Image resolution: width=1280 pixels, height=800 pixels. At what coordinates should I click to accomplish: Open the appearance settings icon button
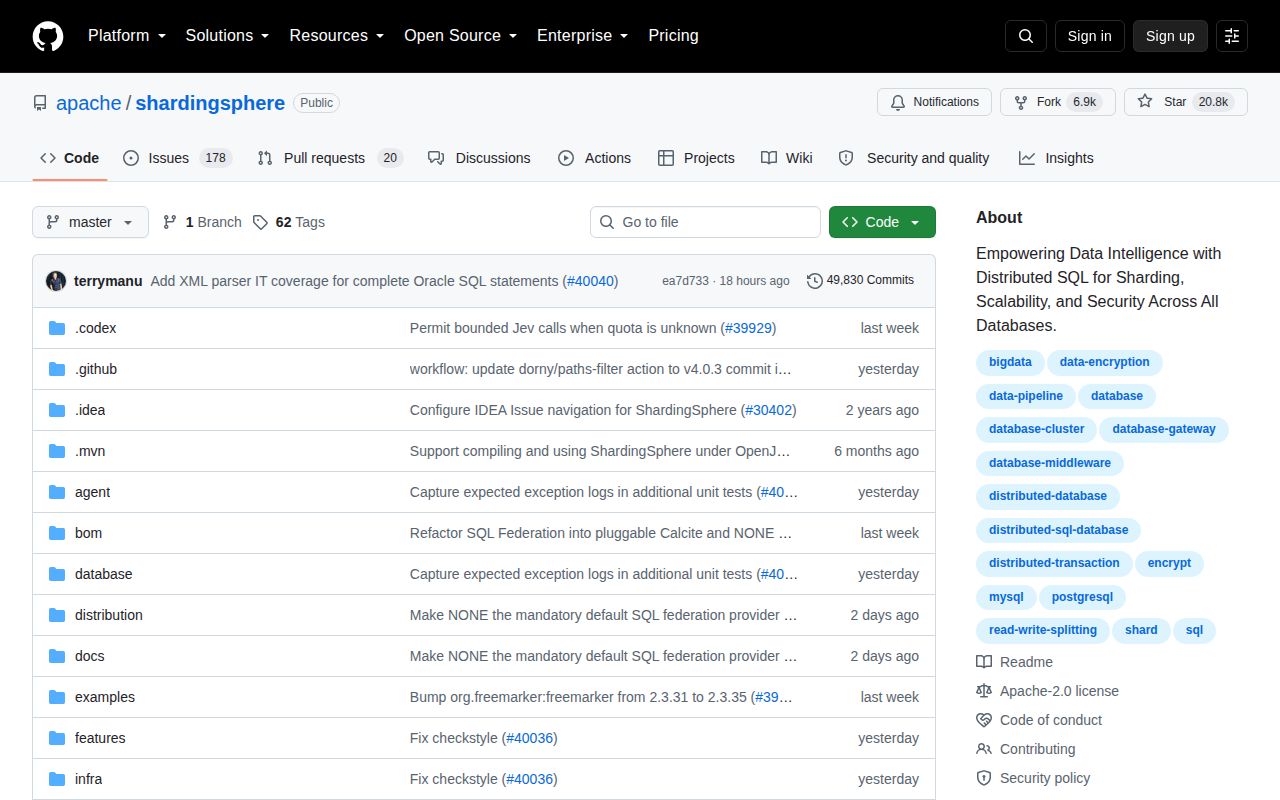point(1232,36)
